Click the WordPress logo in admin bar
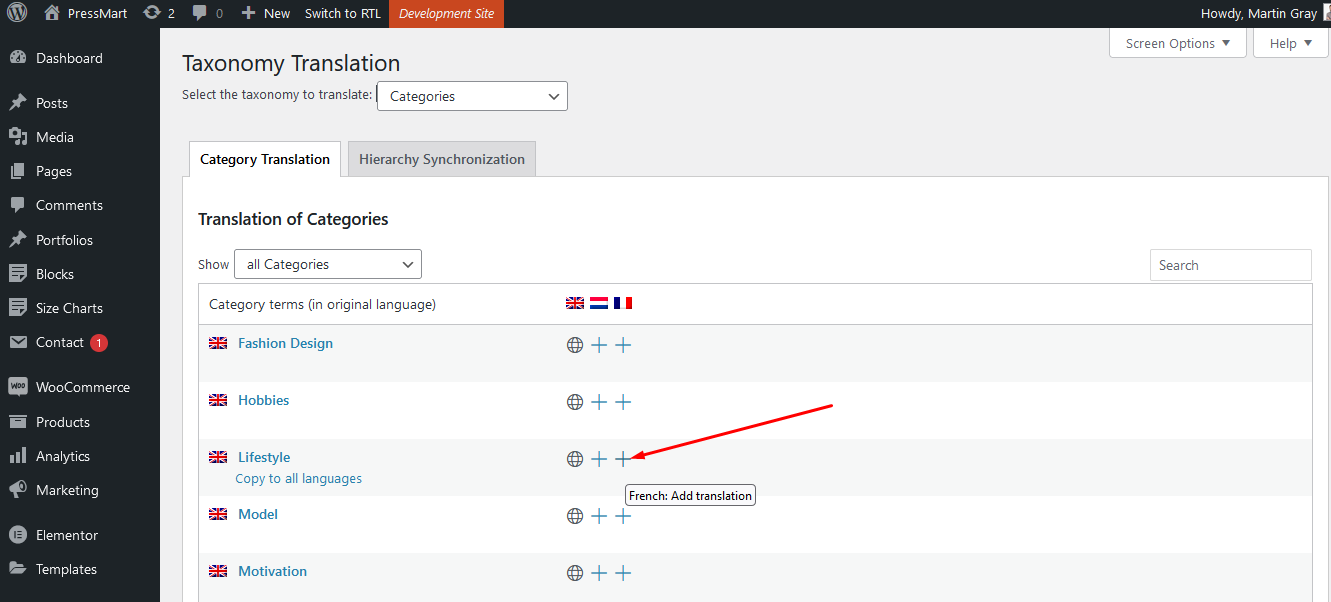Image resolution: width=1331 pixels, height=602 pixels. [x=16, y=13]
